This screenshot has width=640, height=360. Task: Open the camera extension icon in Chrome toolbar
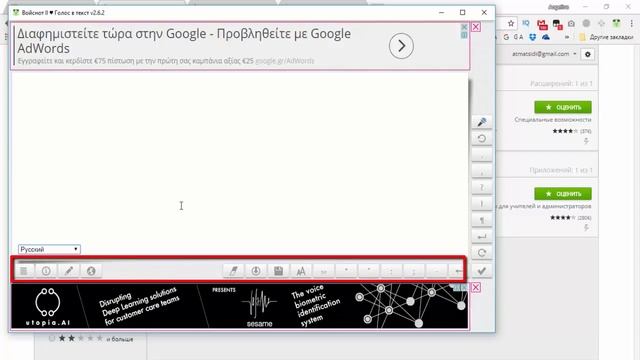click(x=571, y=24)
